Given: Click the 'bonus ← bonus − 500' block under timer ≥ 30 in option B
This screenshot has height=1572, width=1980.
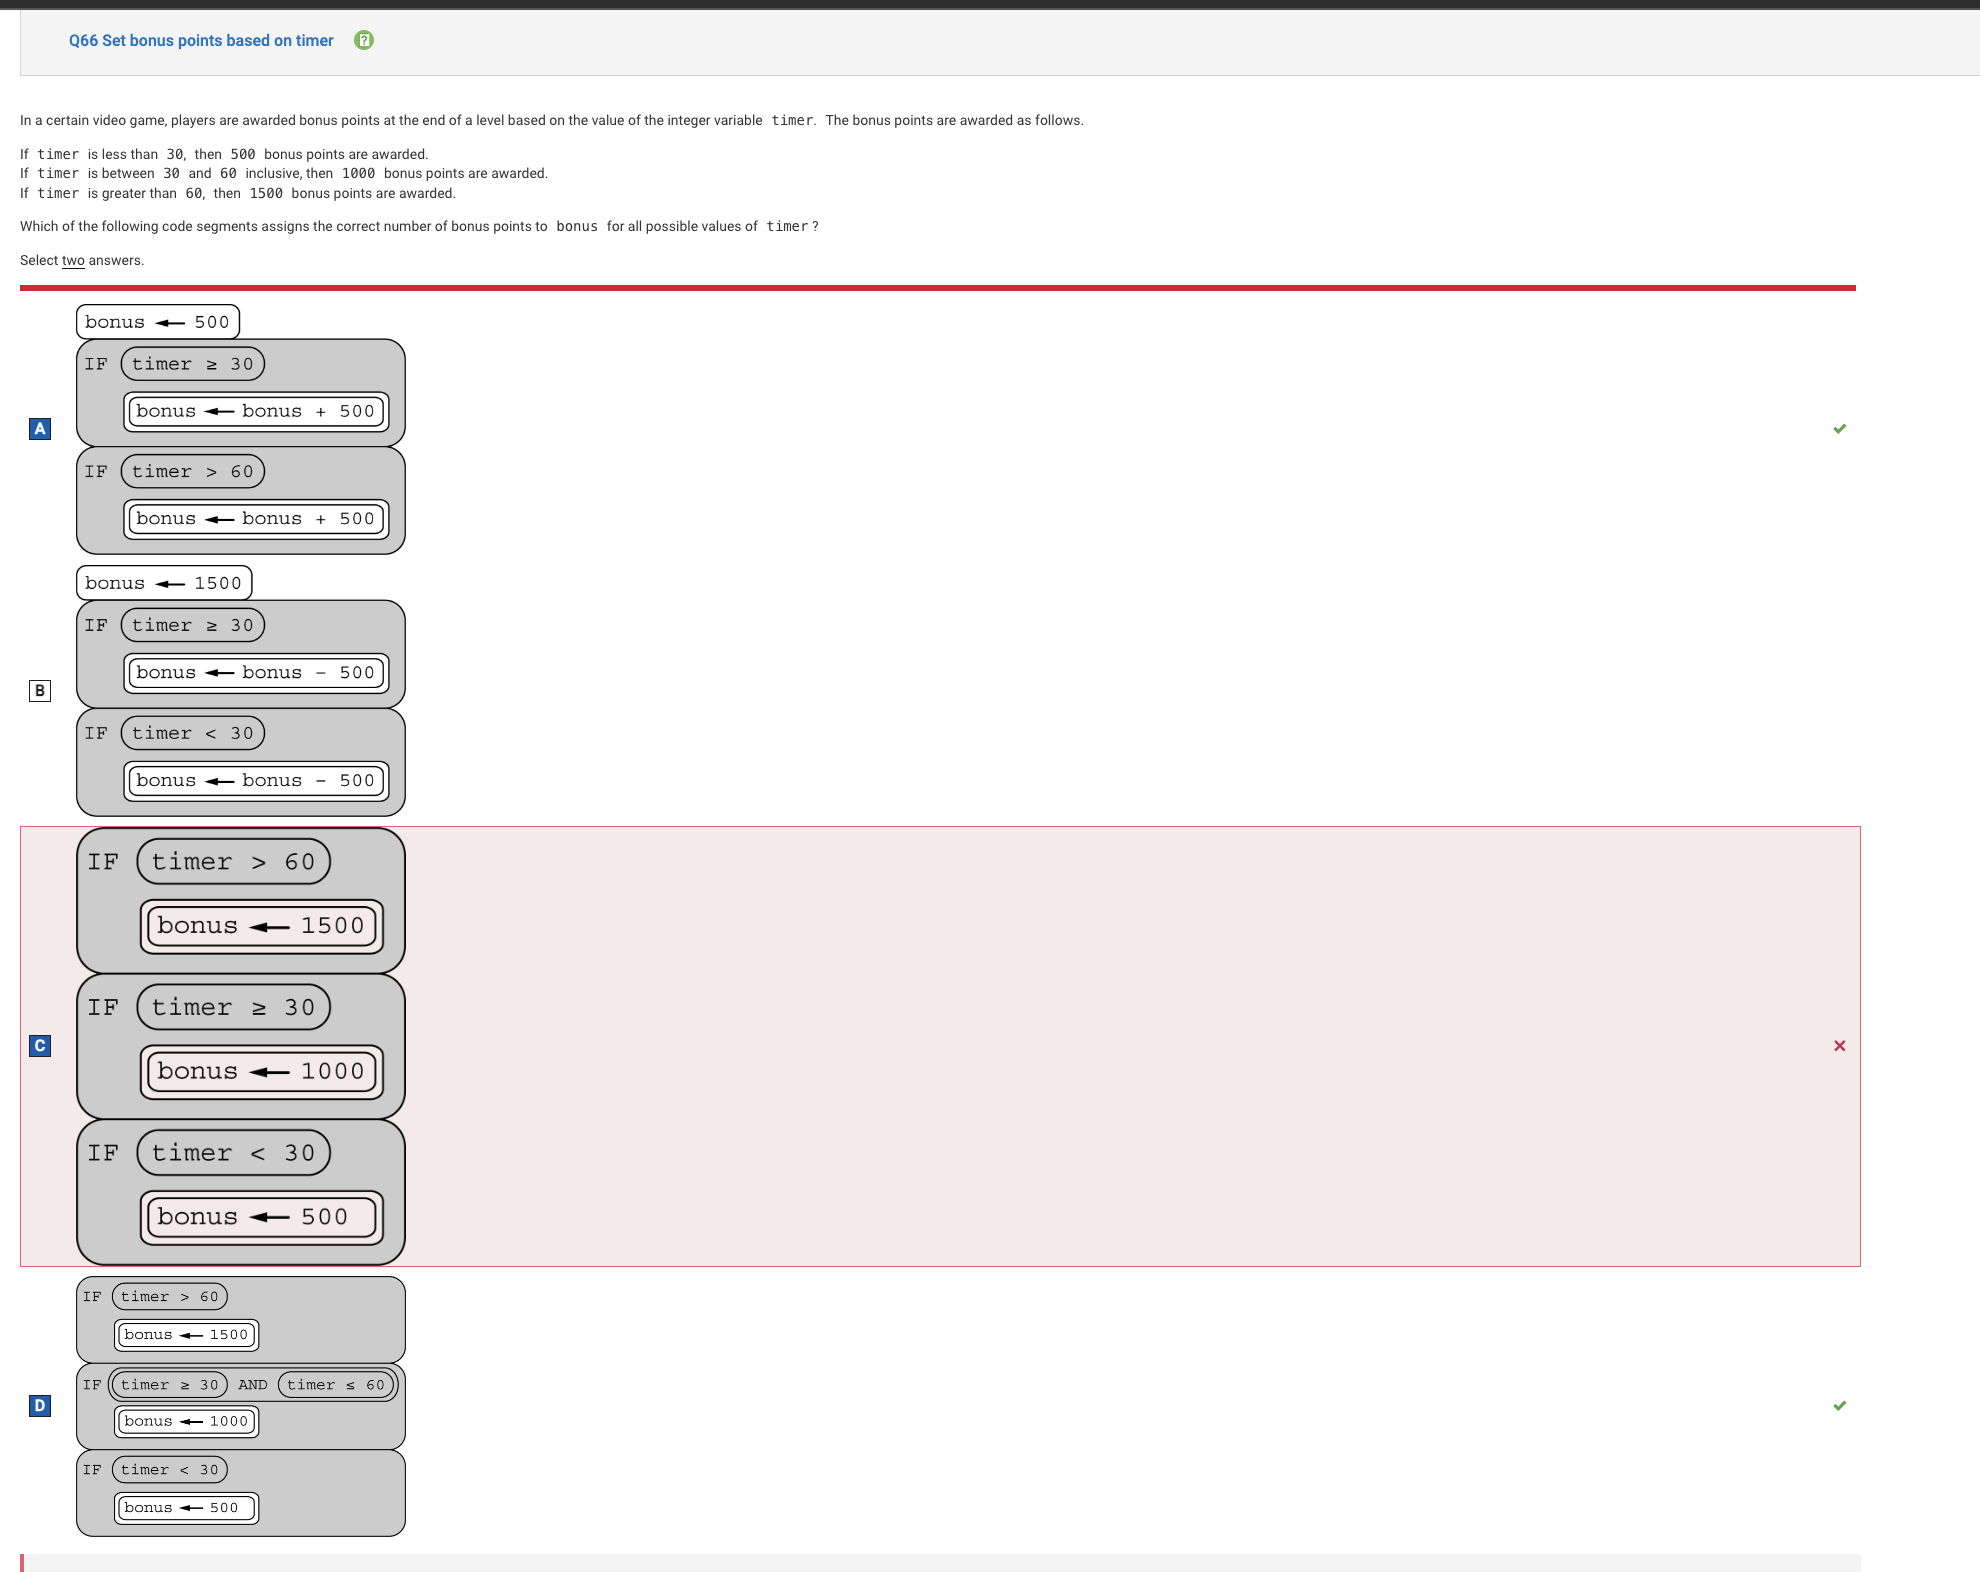Looking at the screenshot, I should pos(256,673).
